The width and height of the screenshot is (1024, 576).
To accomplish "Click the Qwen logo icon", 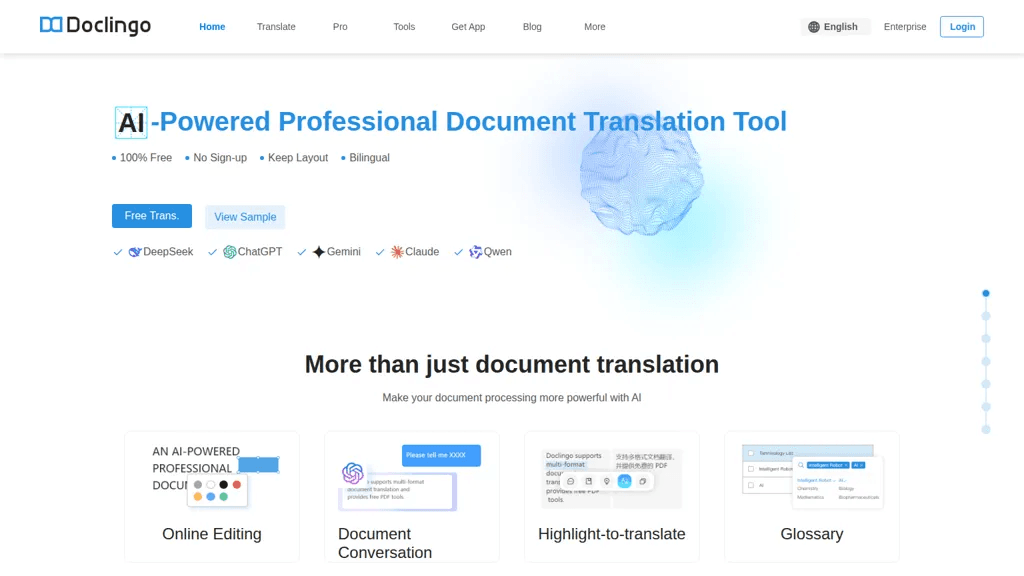I will click(x=475, y=252).
